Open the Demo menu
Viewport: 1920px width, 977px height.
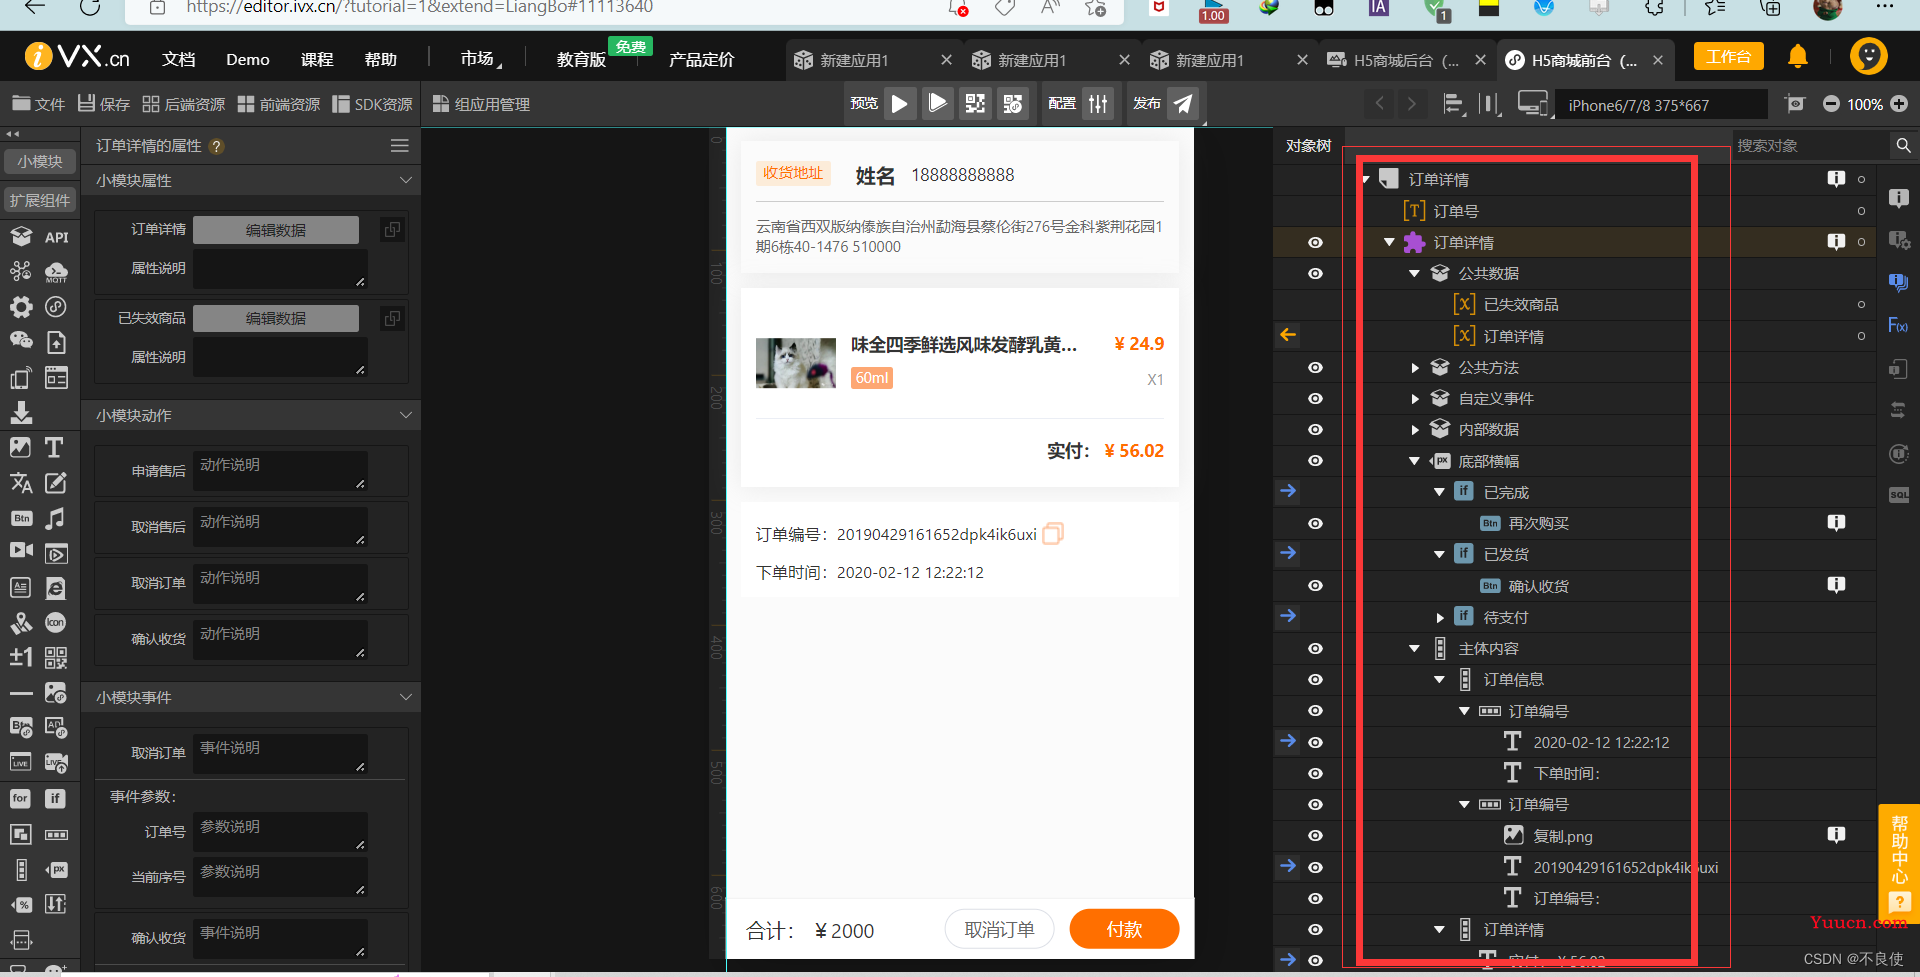(x=247, y=59)
